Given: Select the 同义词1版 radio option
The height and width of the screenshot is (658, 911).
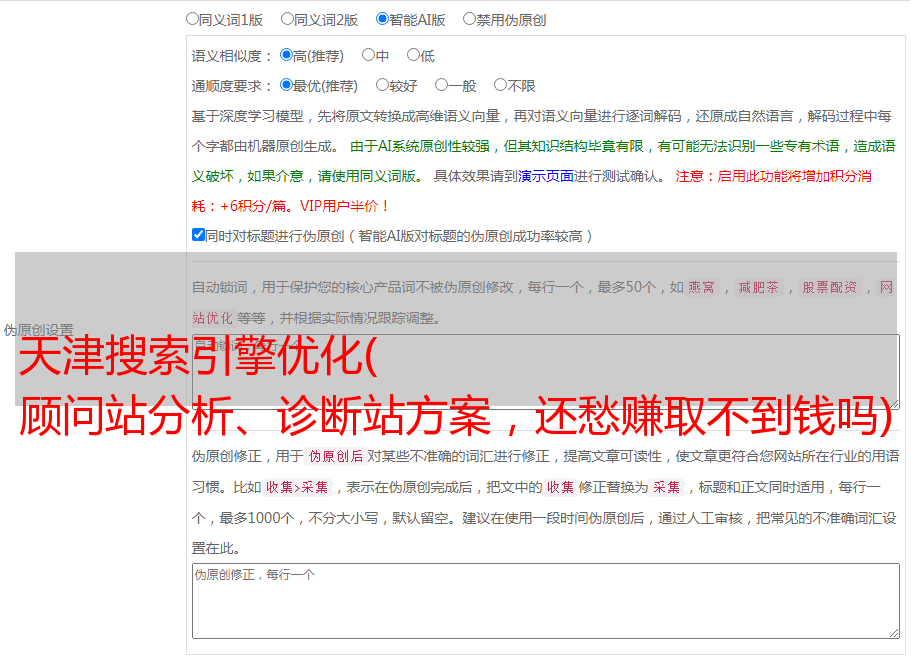Looking at the screenshot, I should click(192, 19).
